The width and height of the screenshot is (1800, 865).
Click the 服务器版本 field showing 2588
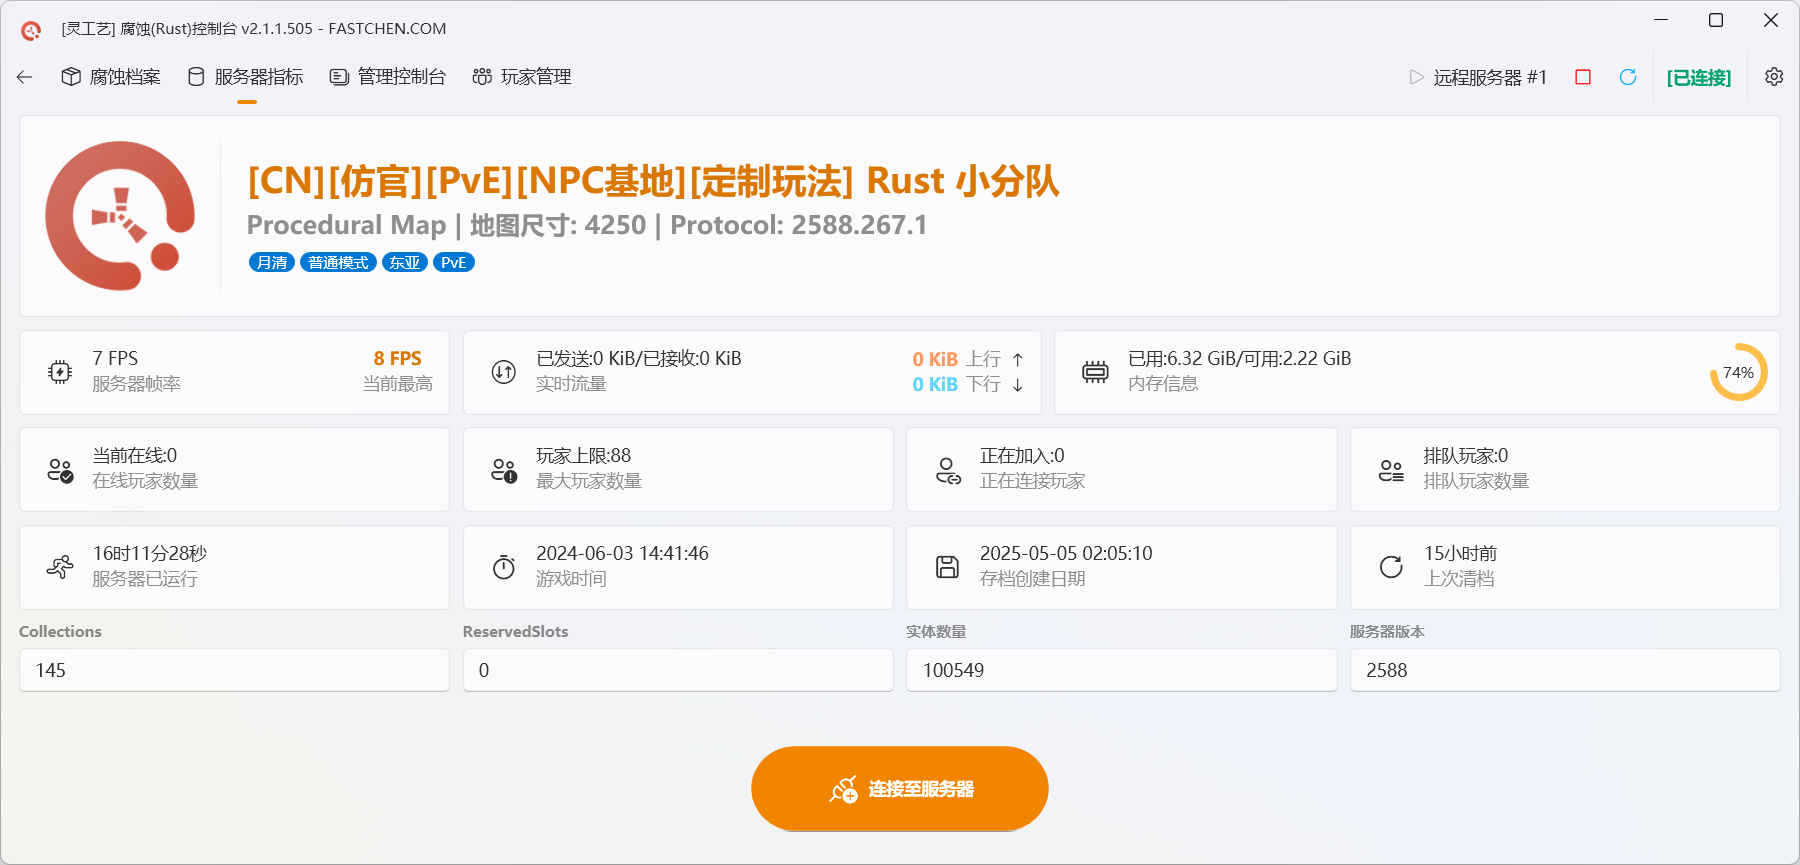click(1565, 670)
